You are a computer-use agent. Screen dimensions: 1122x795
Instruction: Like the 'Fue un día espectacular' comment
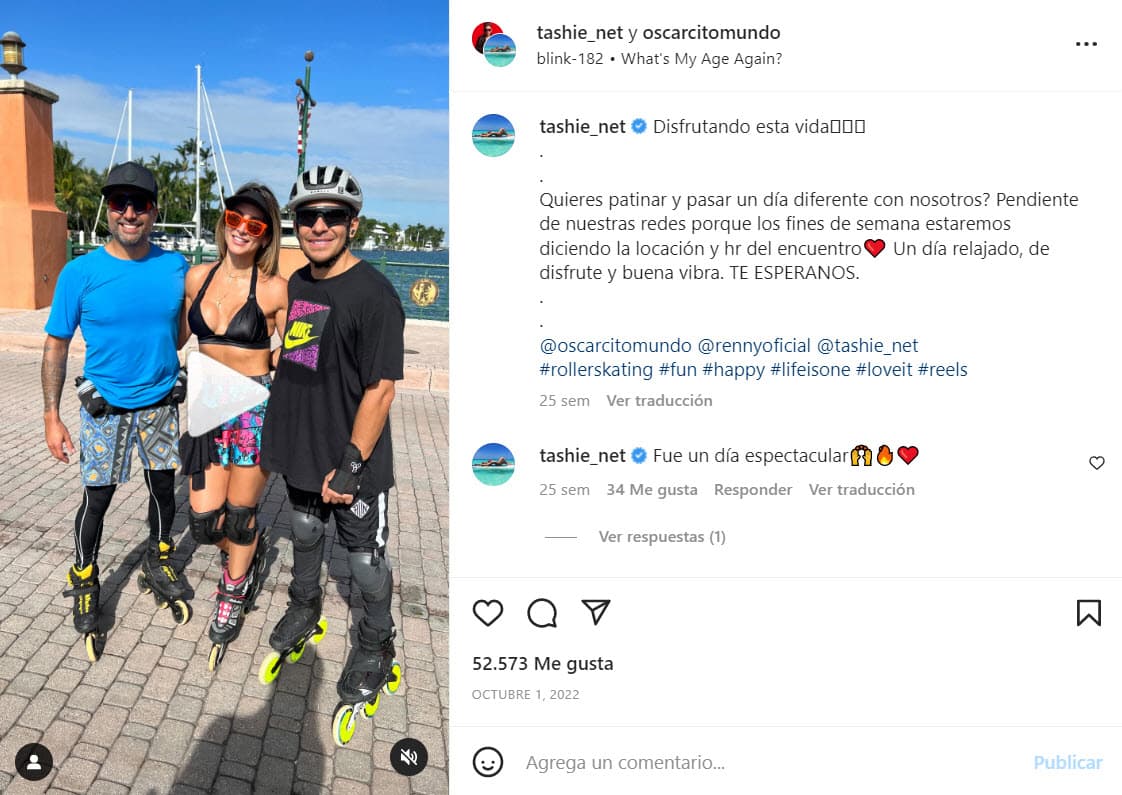point(1096,463)
